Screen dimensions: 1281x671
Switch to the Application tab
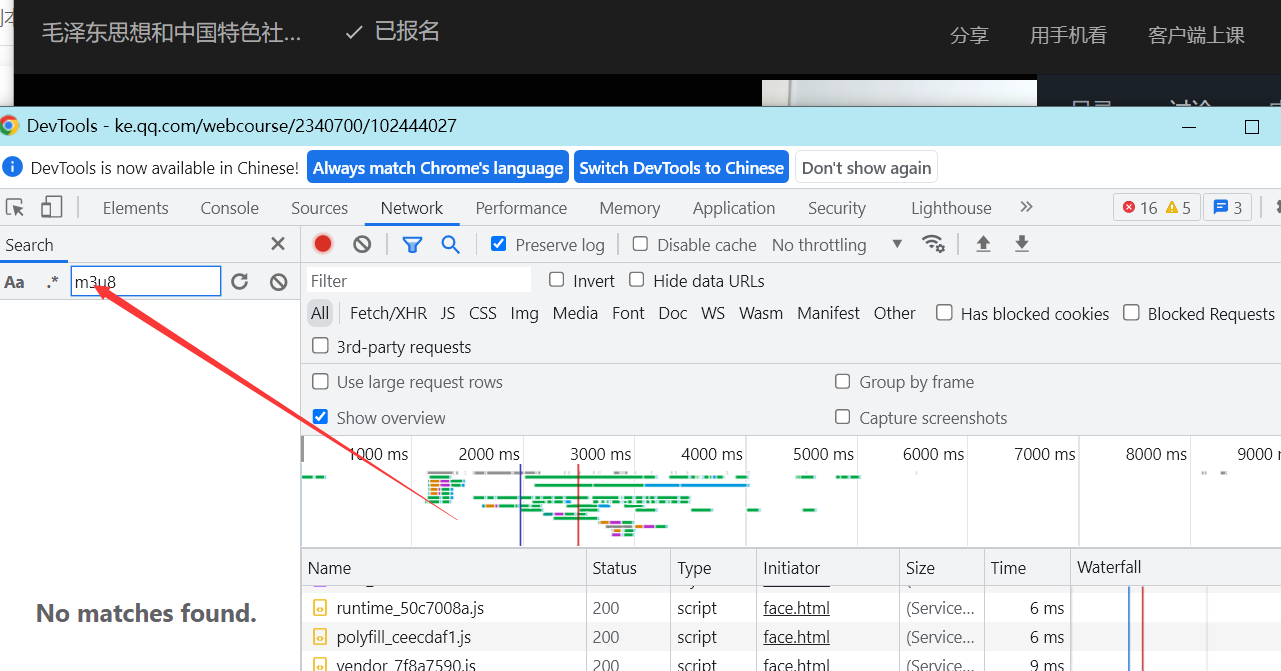[734, 208]
